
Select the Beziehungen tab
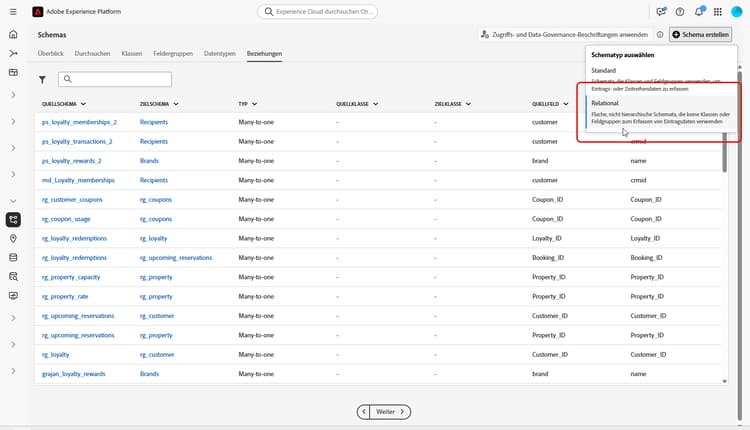point(264,54)
